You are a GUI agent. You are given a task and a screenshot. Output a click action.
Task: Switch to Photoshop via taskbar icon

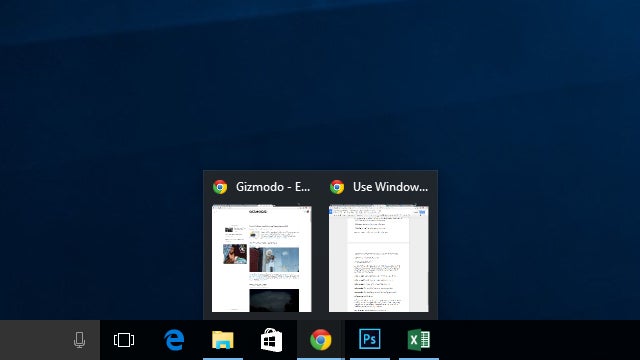click(370, 339)
